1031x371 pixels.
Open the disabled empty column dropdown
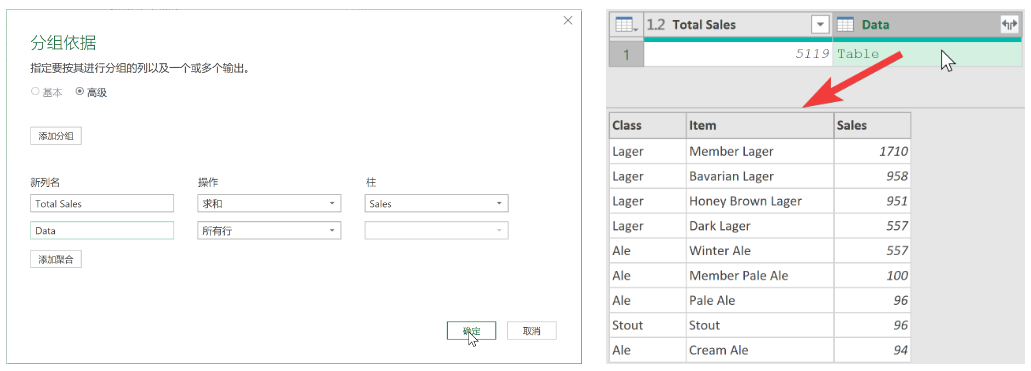(x=437, y=231)
